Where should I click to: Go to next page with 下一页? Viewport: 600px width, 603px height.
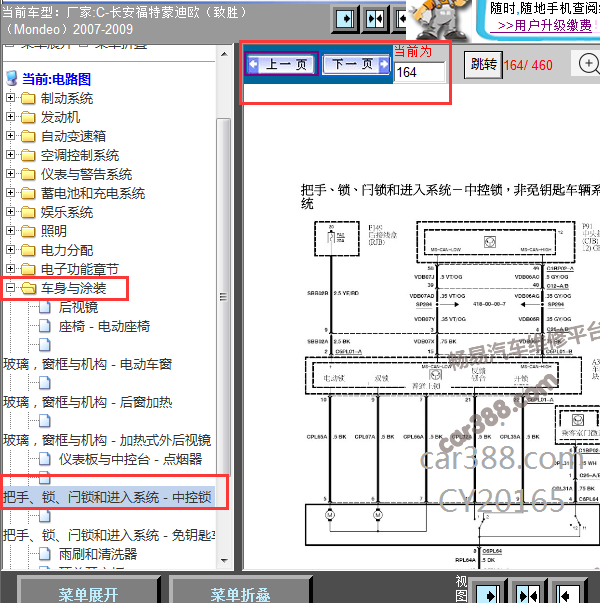click(356, 64)
